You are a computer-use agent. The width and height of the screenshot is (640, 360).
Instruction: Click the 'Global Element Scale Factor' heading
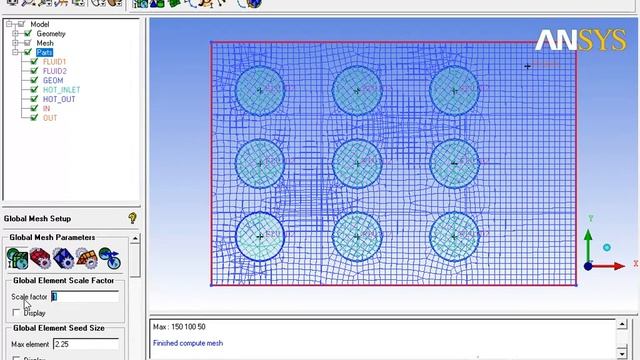coord(64,281)
